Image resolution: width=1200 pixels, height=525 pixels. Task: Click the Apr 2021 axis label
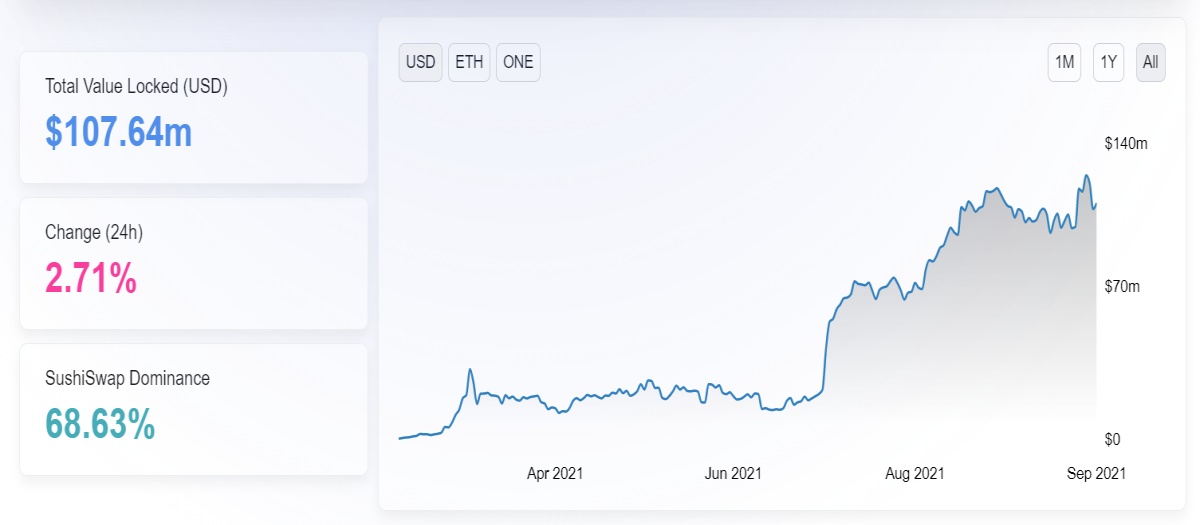[x=555, y=473]
